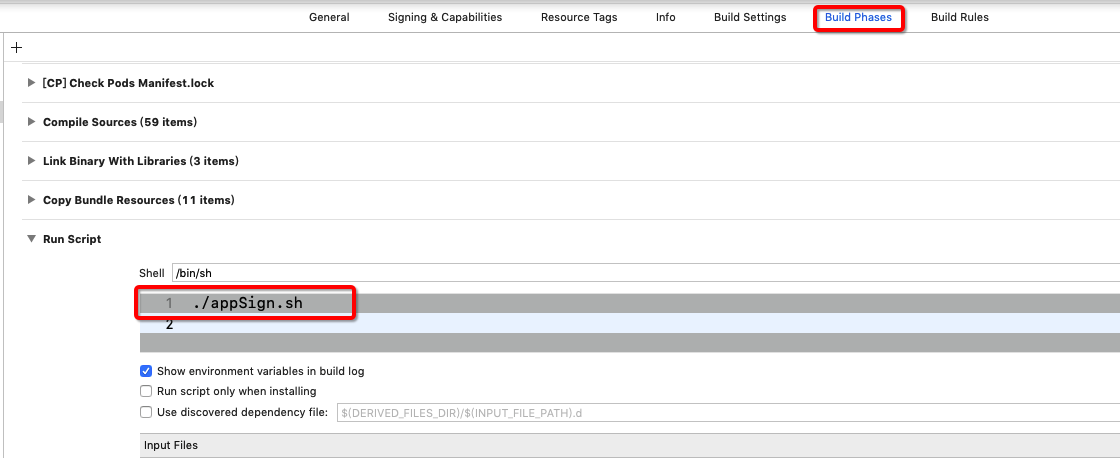This screenshot has width=1120, height=458.
Task: Enable Run script only when installing
Action: click(x=146, y=391)
